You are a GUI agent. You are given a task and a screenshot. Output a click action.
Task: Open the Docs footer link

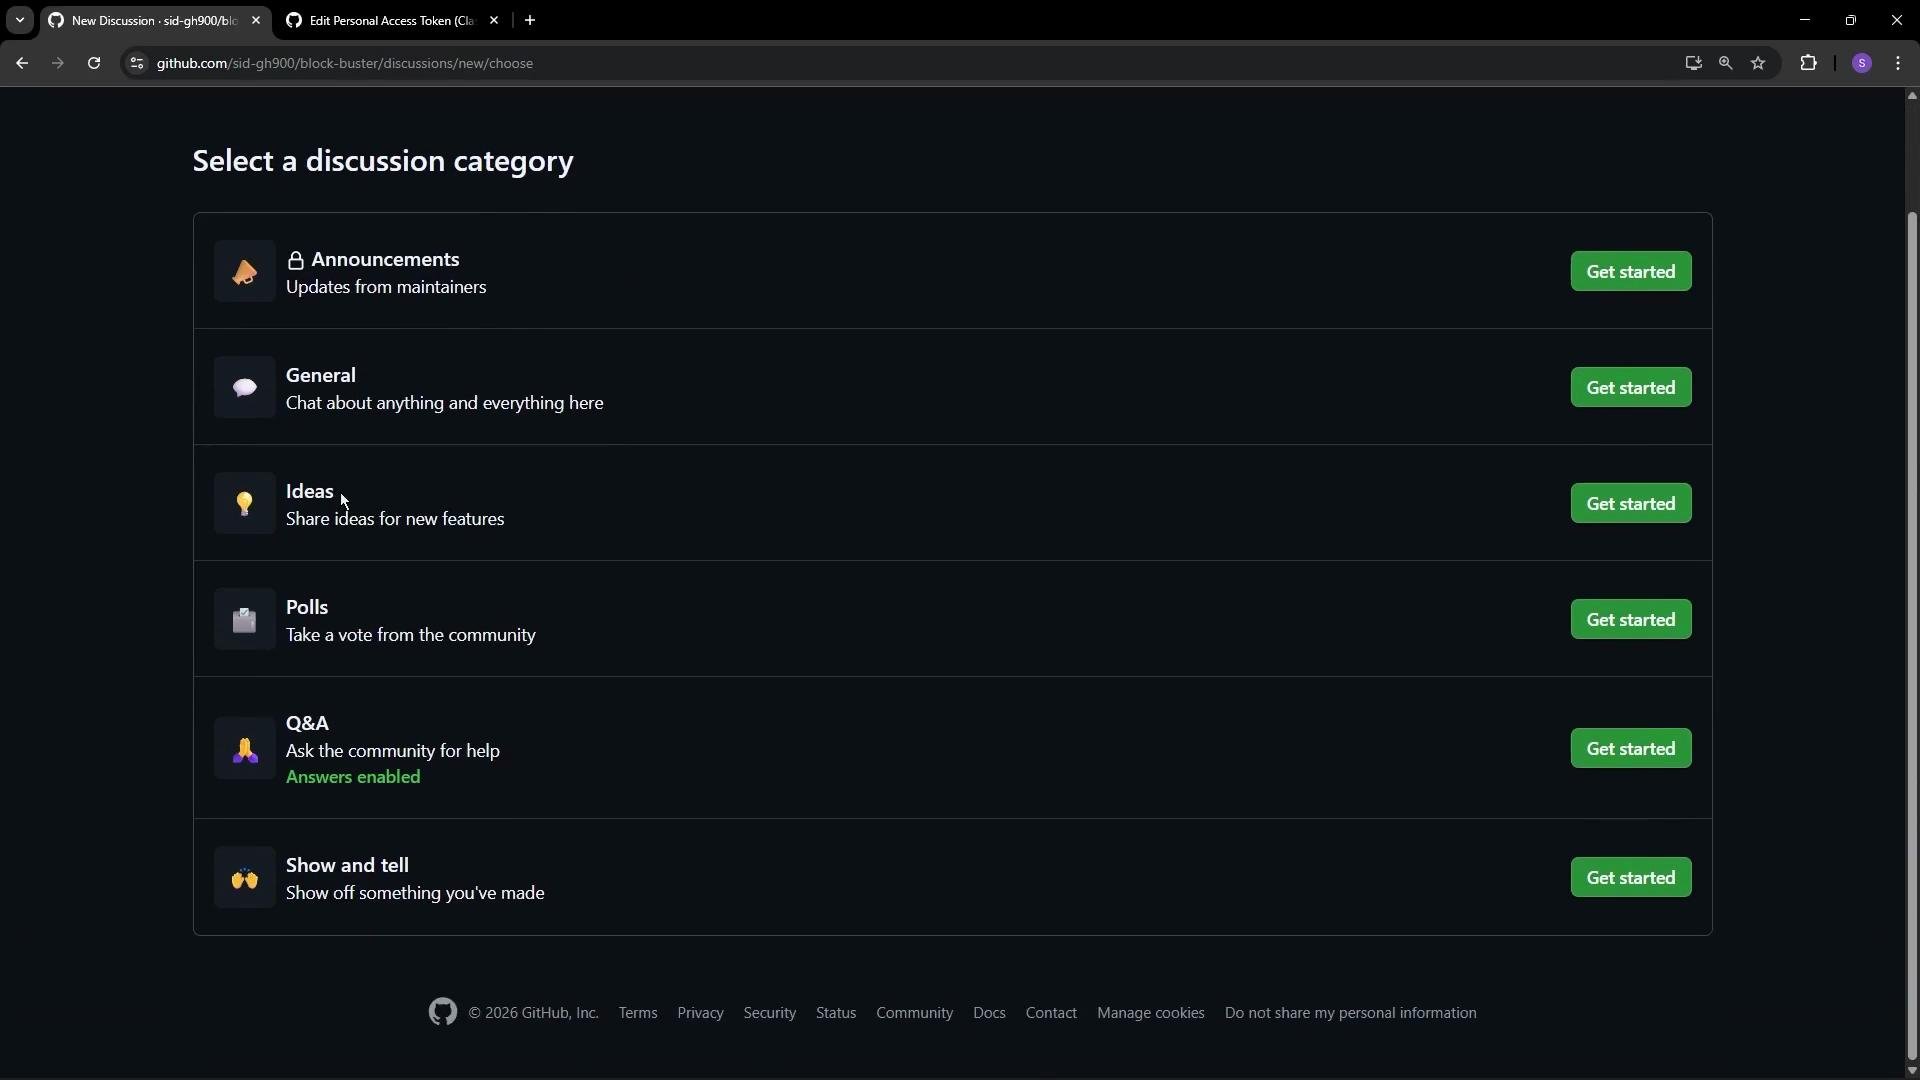990,1013
